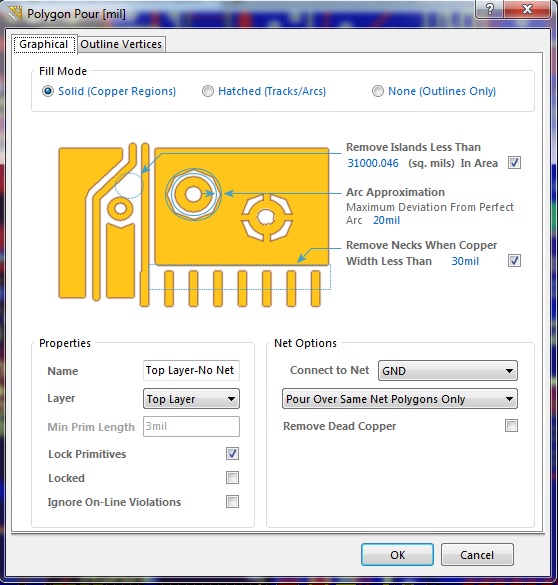Open the Outline Vertices tab
Image resolution: width=558 pixels, height=585 pixels.
pyautogui.click(x=121, y=44)
